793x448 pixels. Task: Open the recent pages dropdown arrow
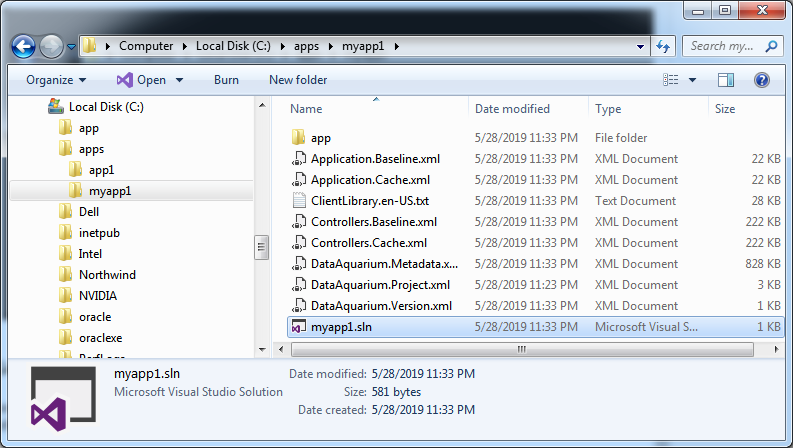[x=71, y=47]
